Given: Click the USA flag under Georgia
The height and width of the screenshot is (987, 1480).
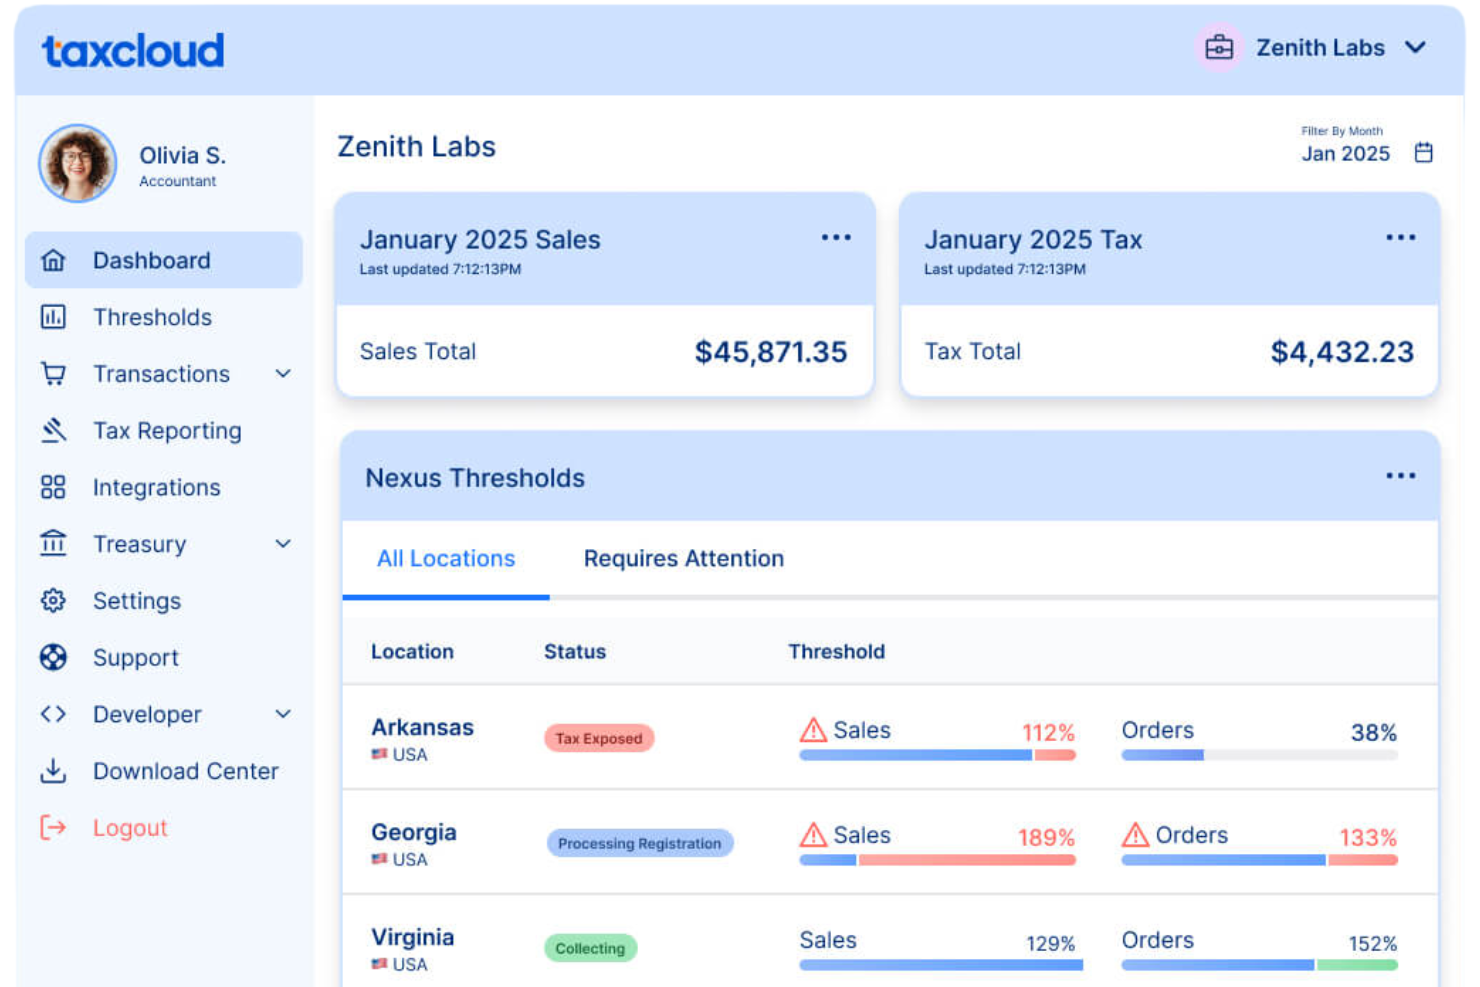Looking at the screenshot, I should point(379,860).
